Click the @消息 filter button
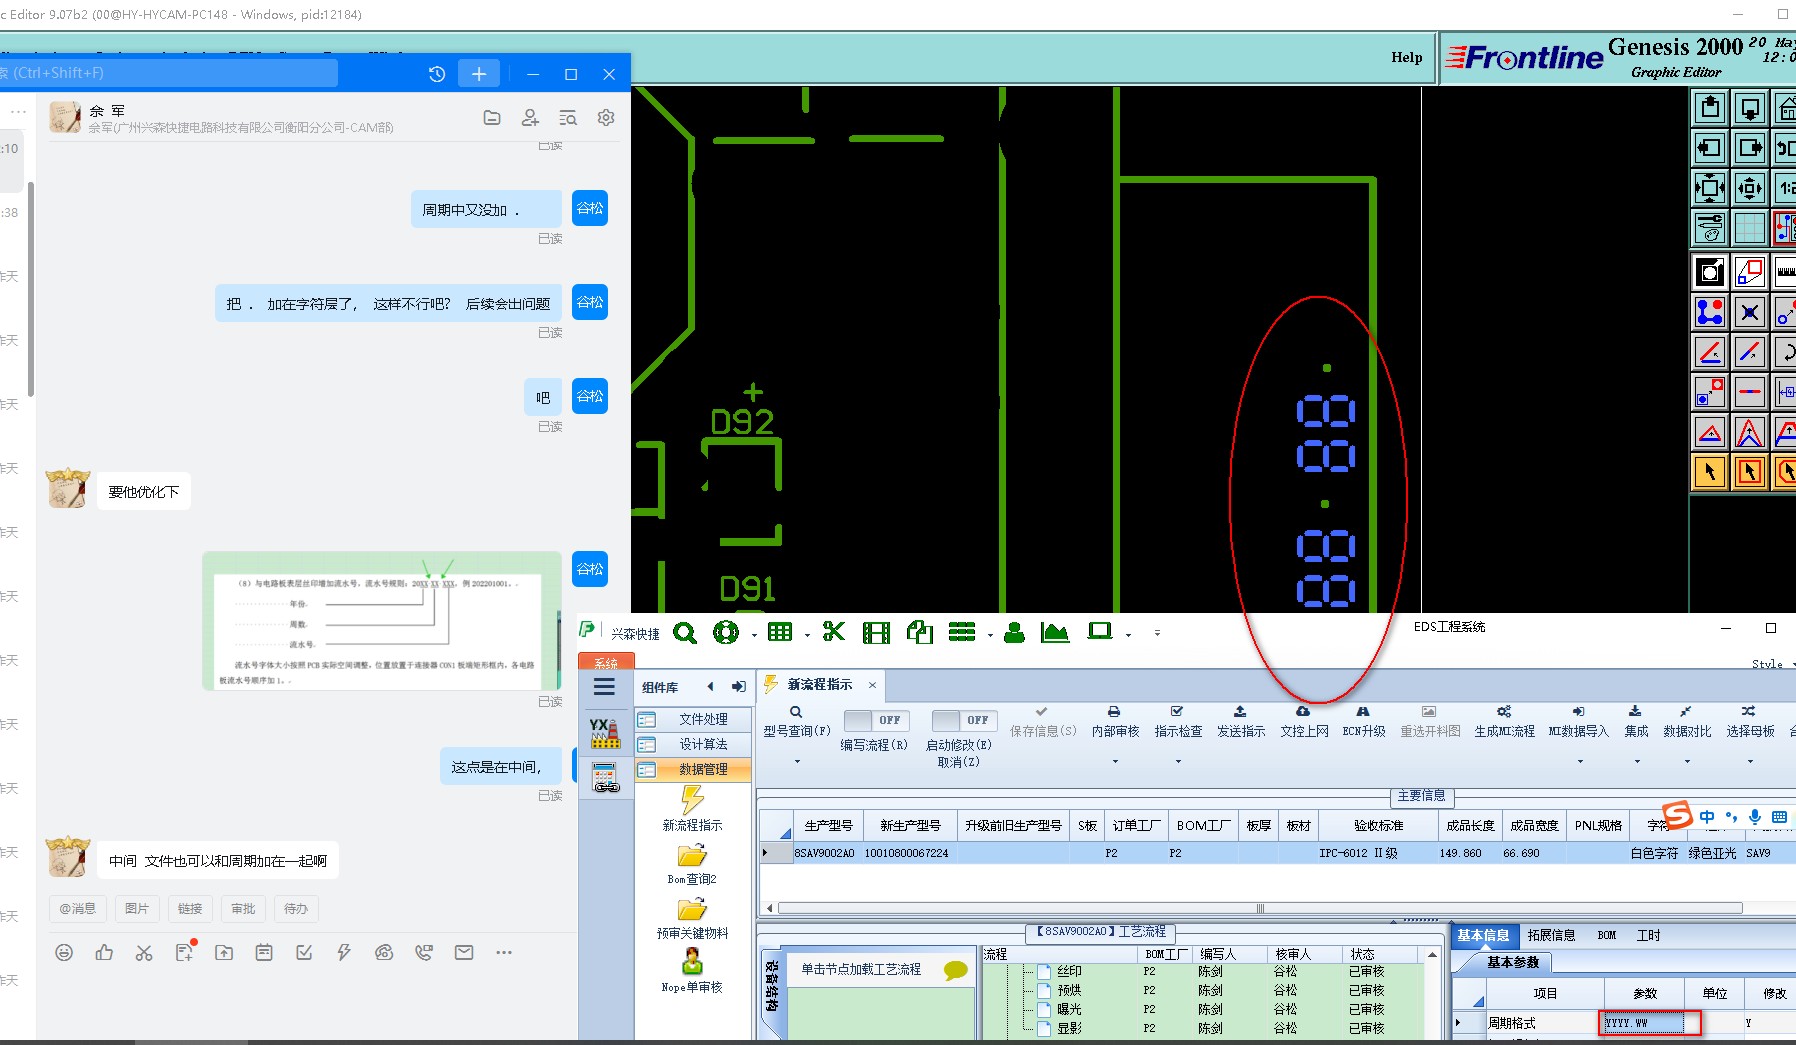 point(78,909)
